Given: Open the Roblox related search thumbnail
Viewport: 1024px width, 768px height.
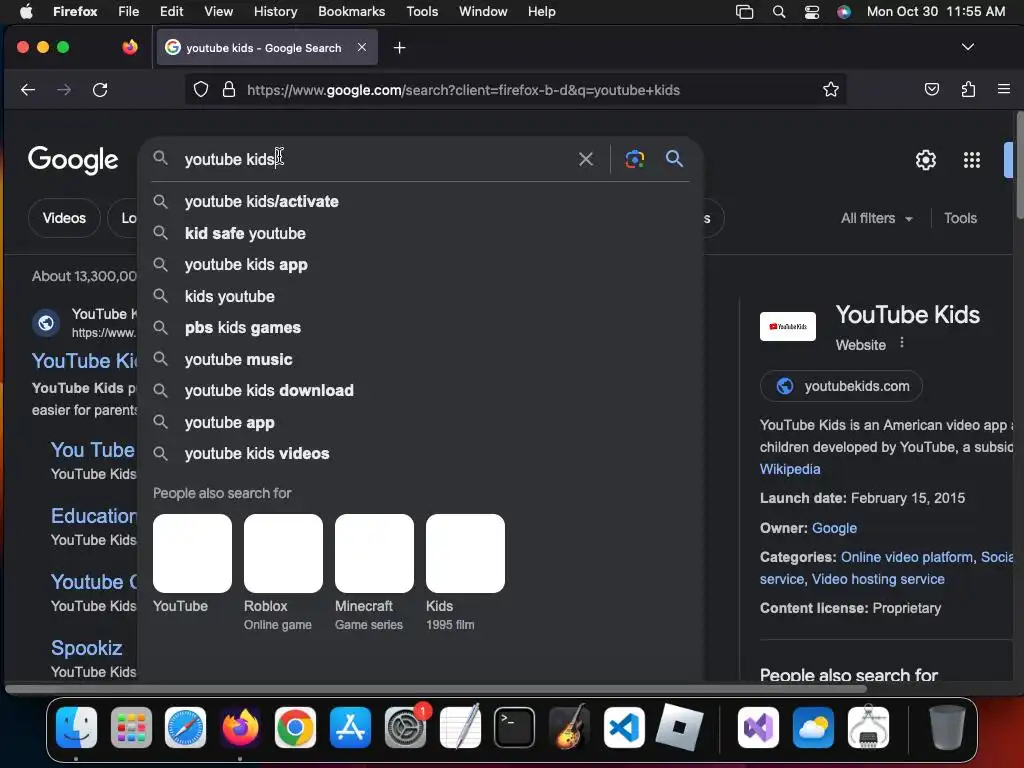Looking at the screenshot, I should (x=283, y=553).
